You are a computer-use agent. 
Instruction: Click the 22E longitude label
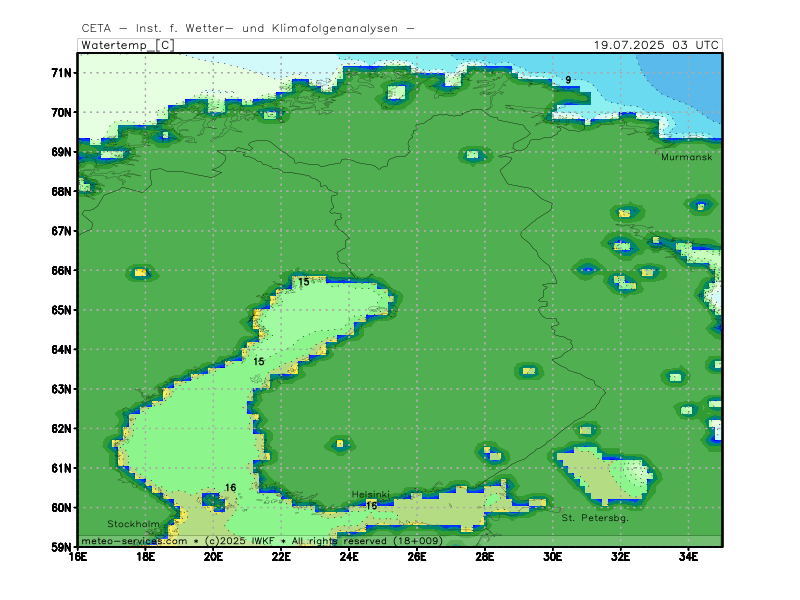[x=281, y=556]
